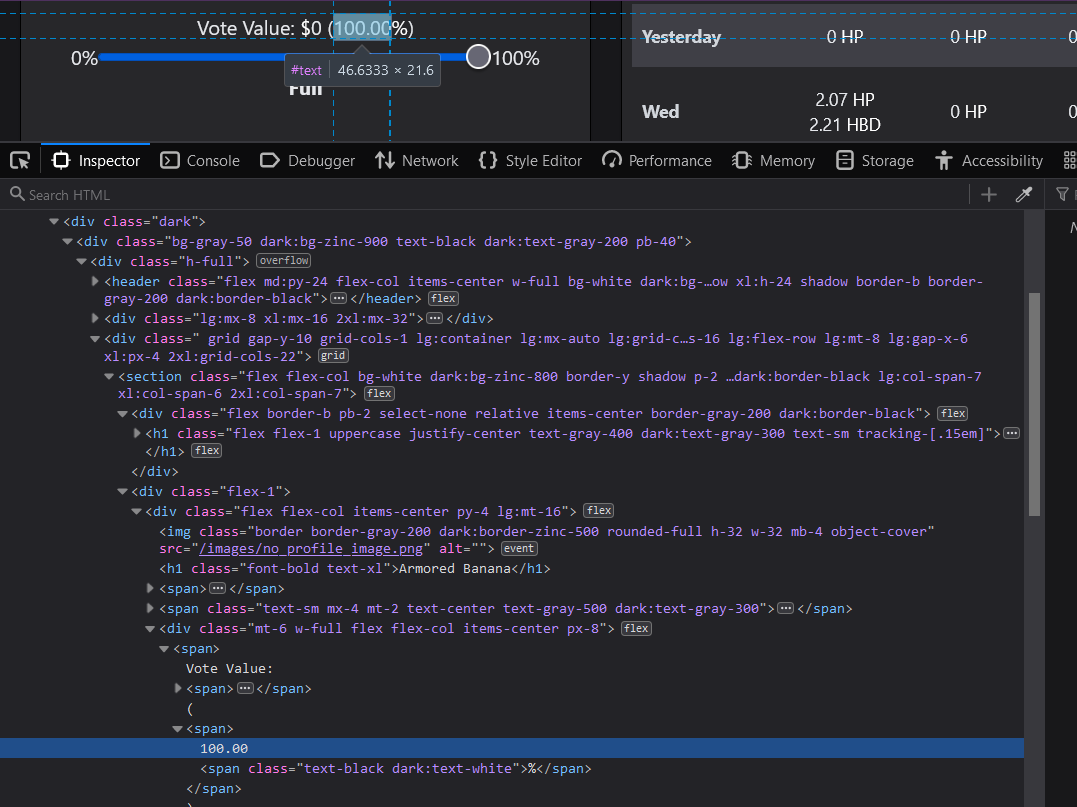Toggle the grid badge on grid div

[333, 356]
